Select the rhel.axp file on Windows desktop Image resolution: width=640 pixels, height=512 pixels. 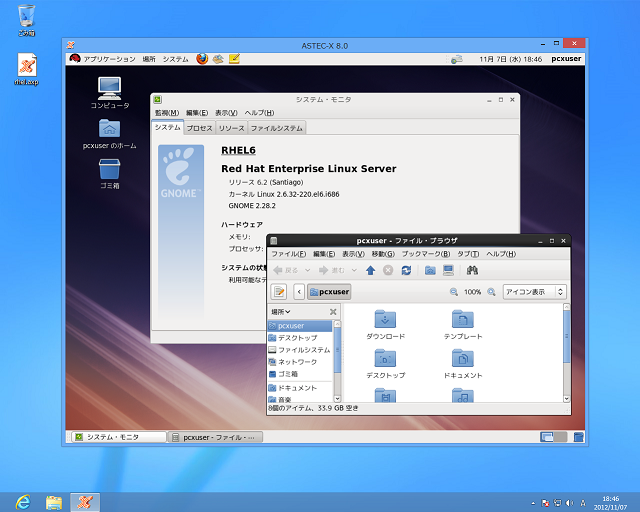click(x=27, y=69)
